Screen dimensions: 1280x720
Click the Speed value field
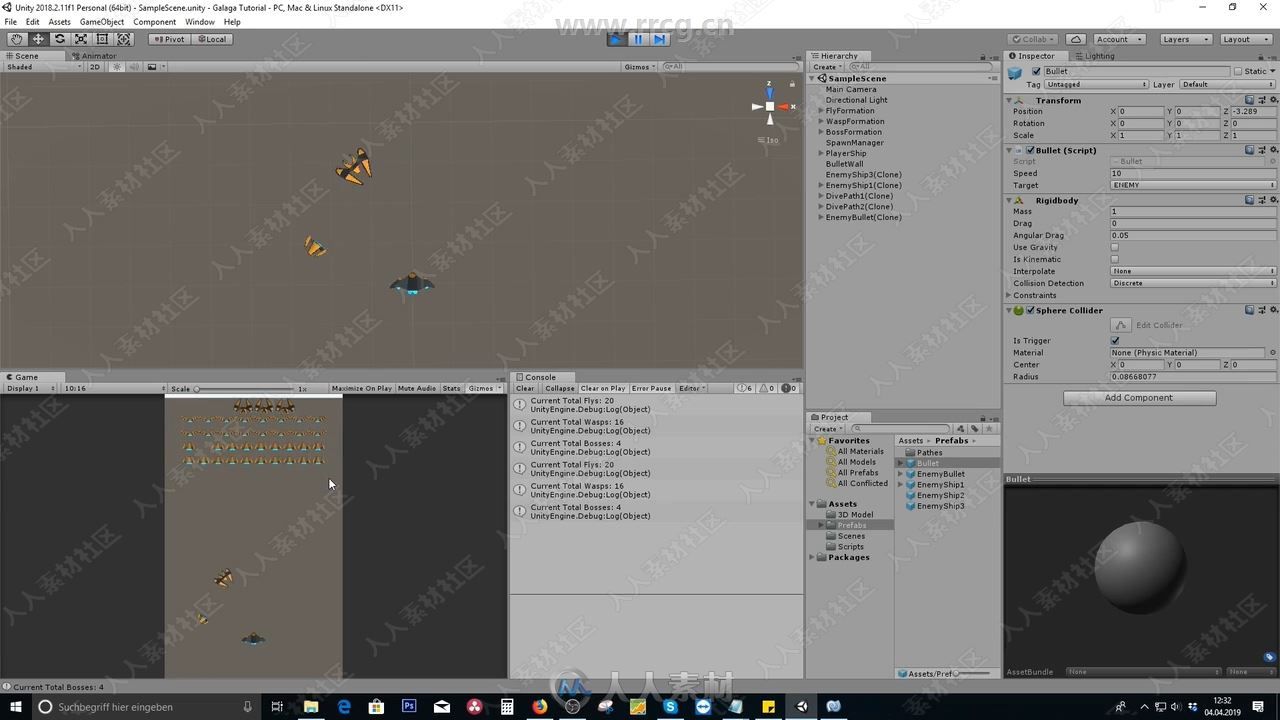click(1193, 173)
